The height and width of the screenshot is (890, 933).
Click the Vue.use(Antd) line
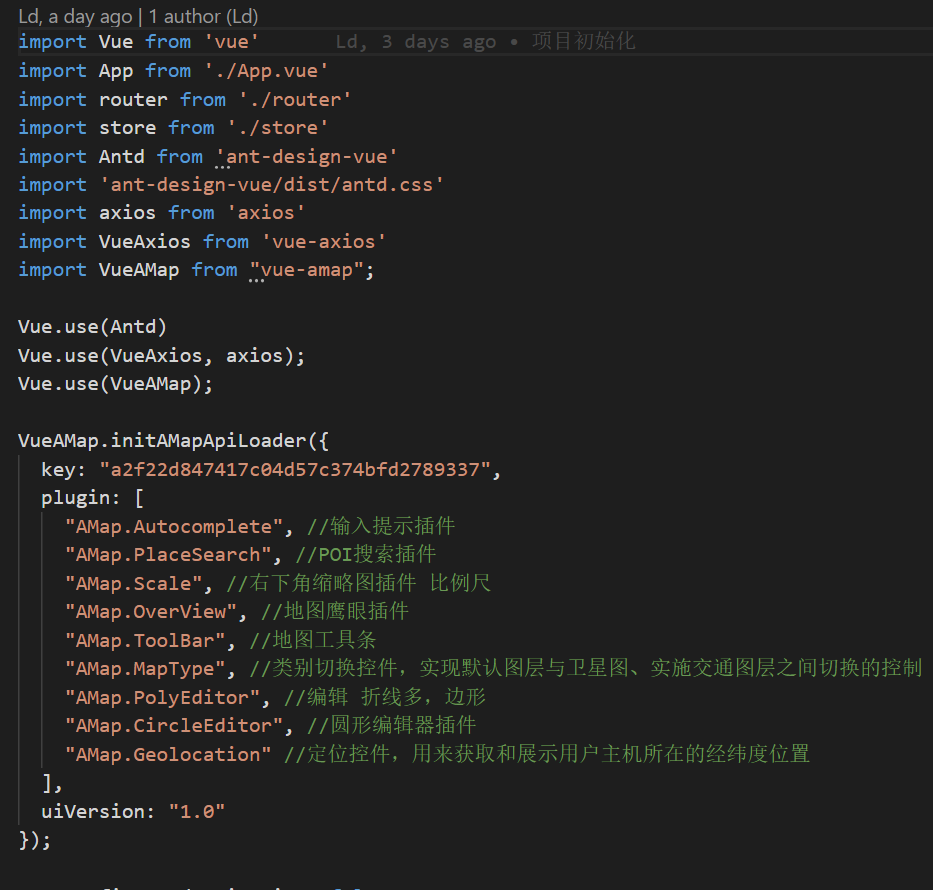click(92, 327)
